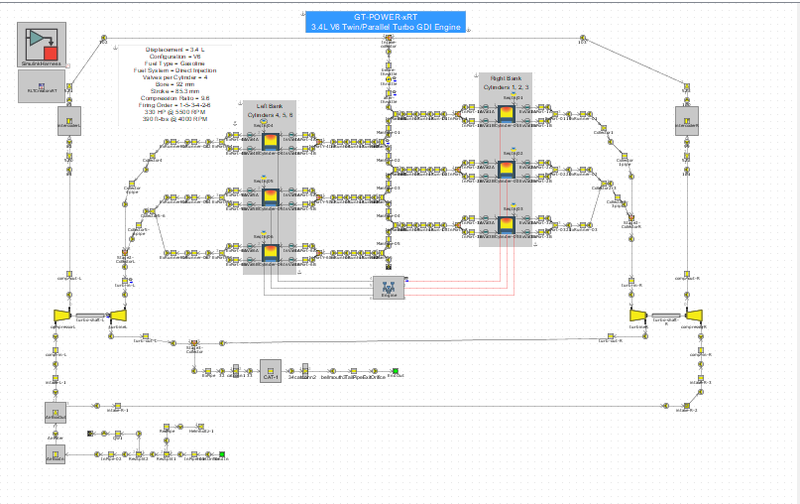
Task: Open the CAT-1 catalyst block
Action: tap(270, 371)
